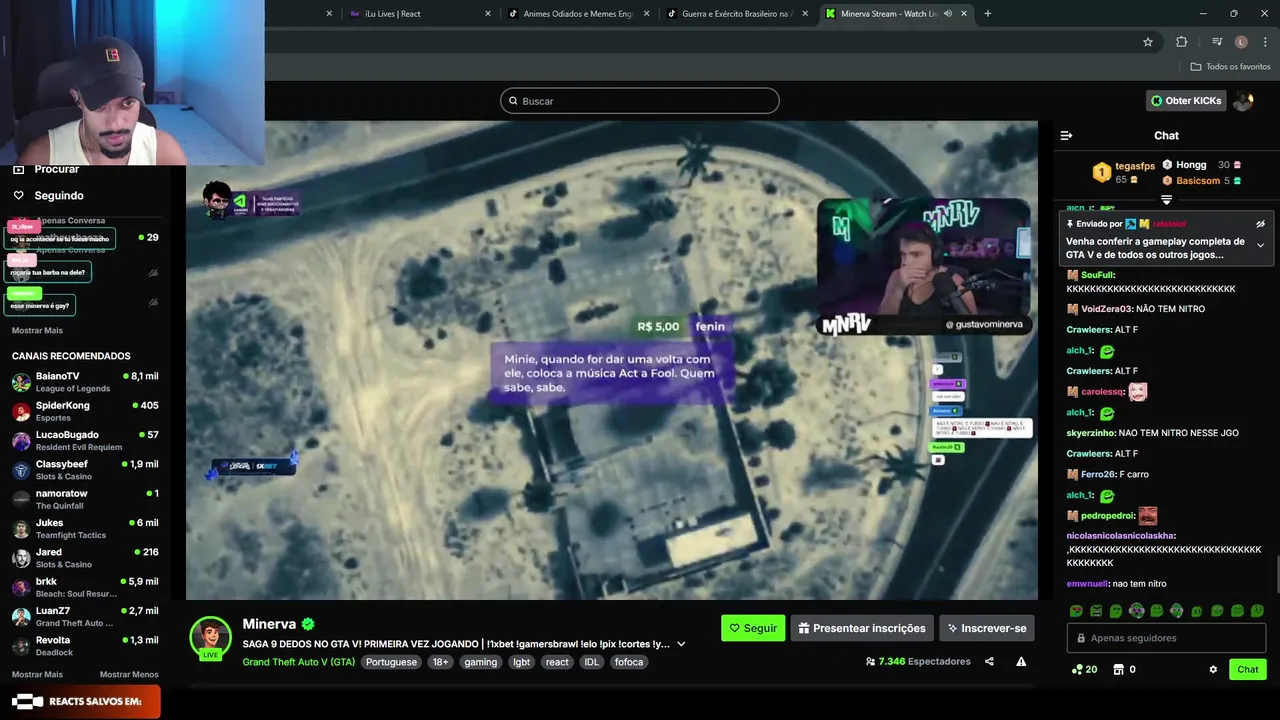Click Presentear inscrições button
The image size is (1280, 720).
point(862,628)
